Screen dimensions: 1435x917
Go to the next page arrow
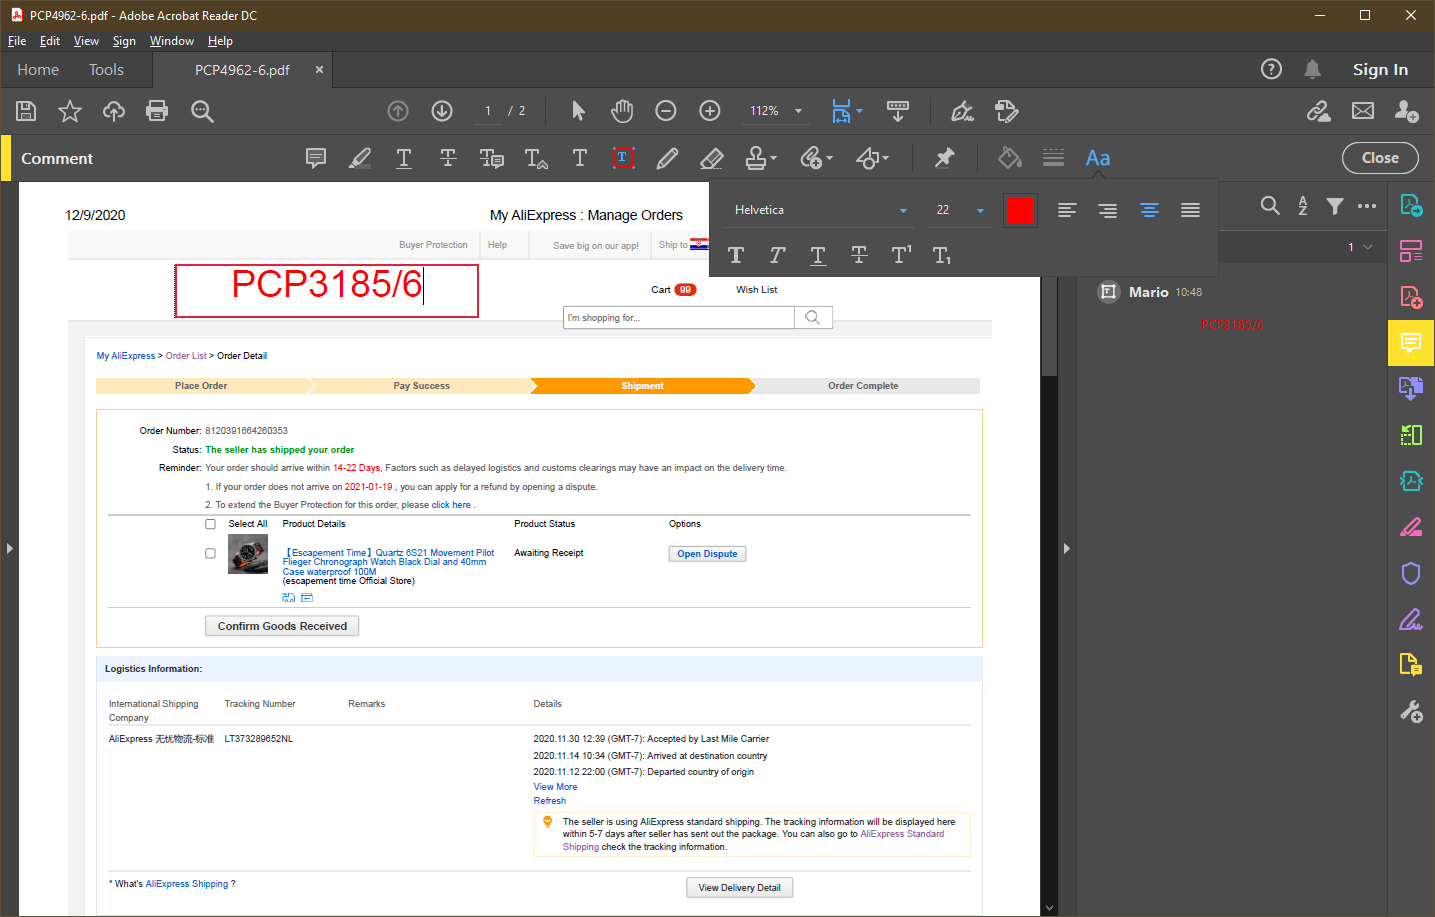tap(442, 111)
